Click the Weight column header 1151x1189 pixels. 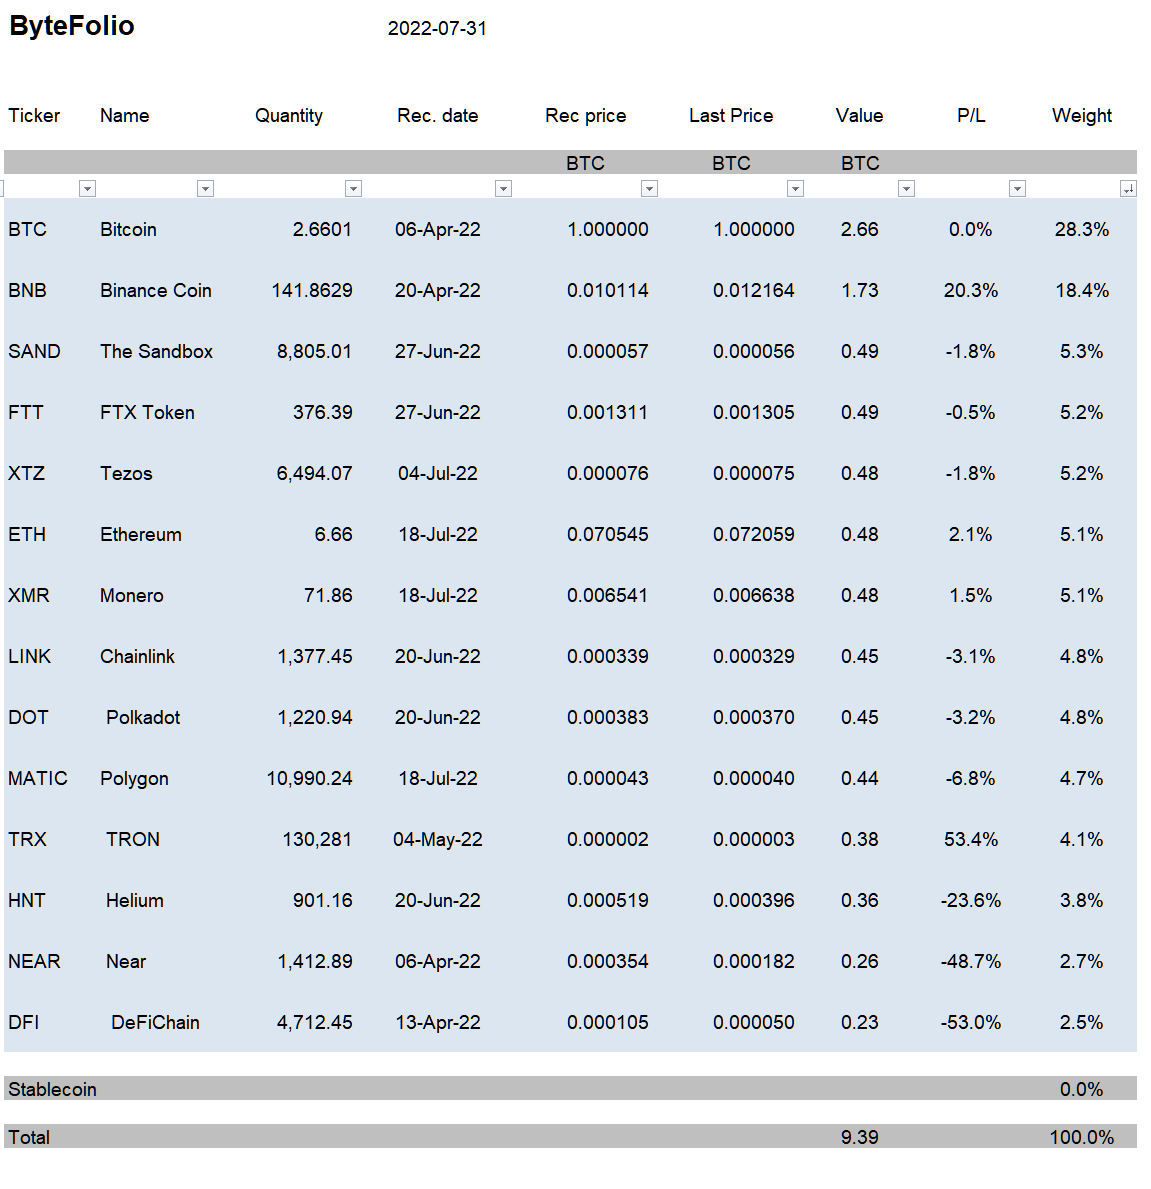(x=1081, y=115)
